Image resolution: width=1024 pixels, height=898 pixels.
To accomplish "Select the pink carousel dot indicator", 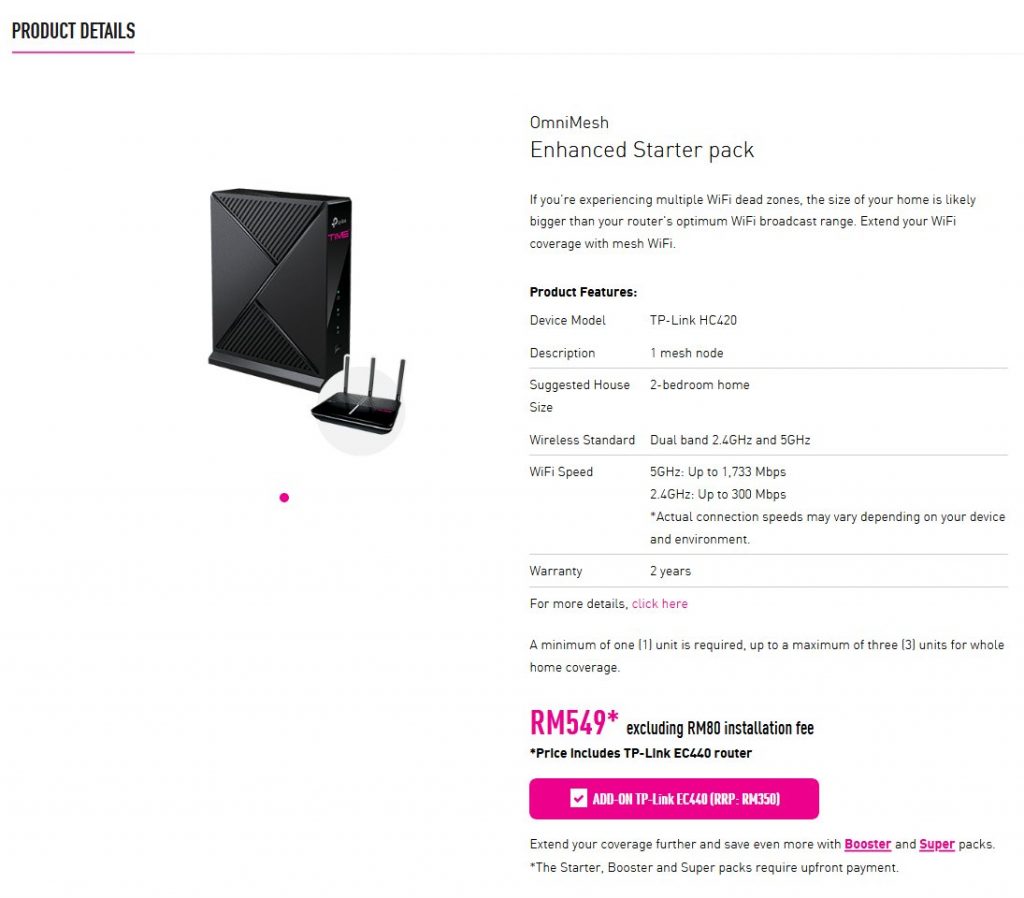I will click(284, 498).
